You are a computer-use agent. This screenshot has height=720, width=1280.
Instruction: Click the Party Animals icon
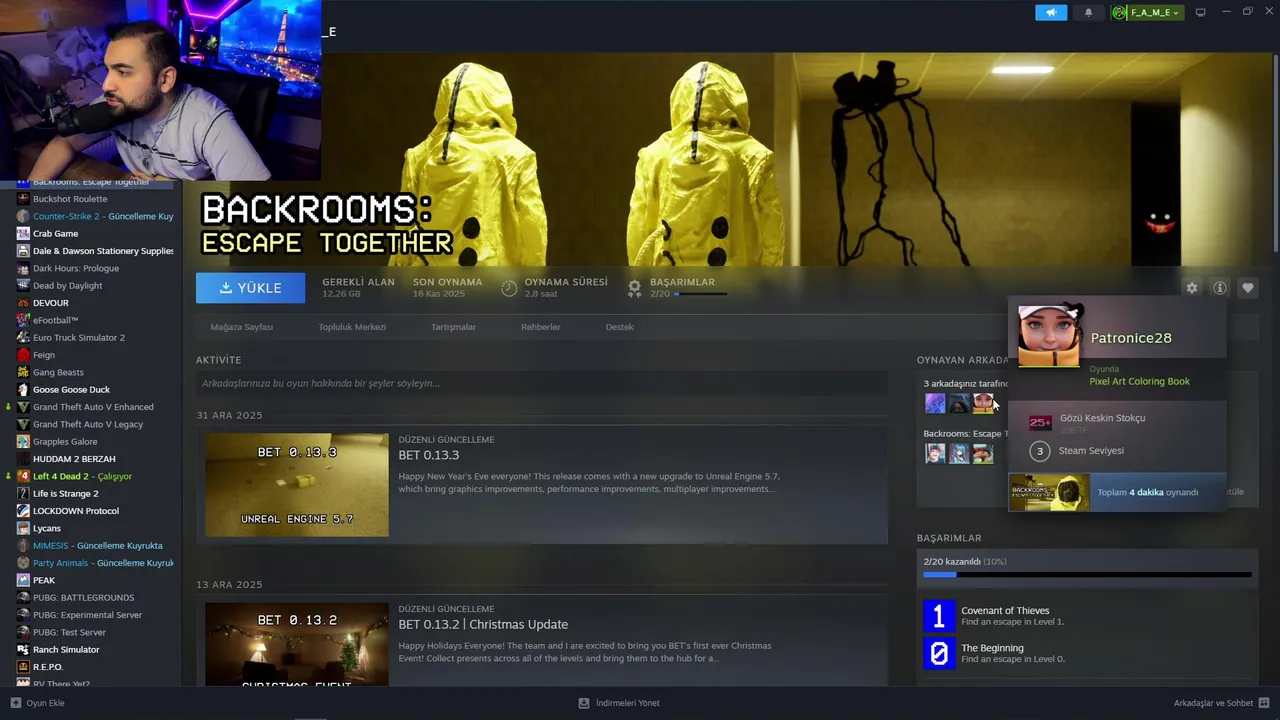pos(23,563)
